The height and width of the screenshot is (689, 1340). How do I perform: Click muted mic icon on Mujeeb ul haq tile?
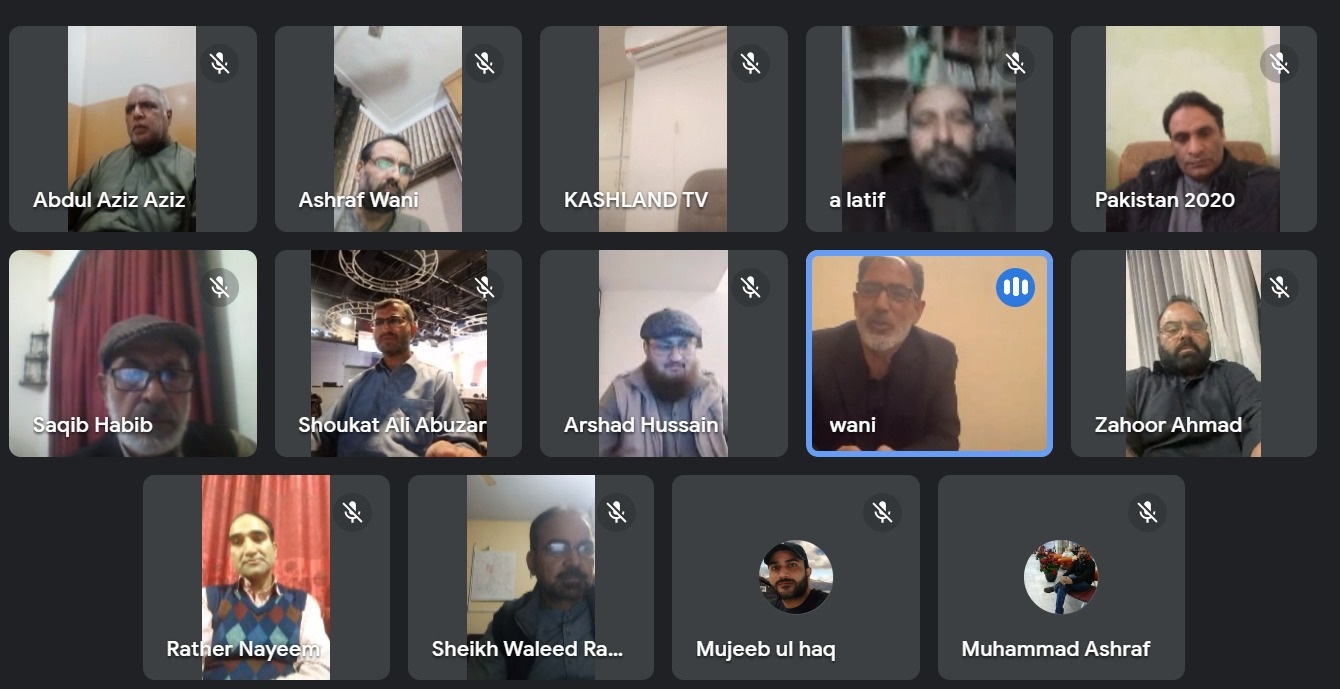pyautogui.click(x=882, y=513)
